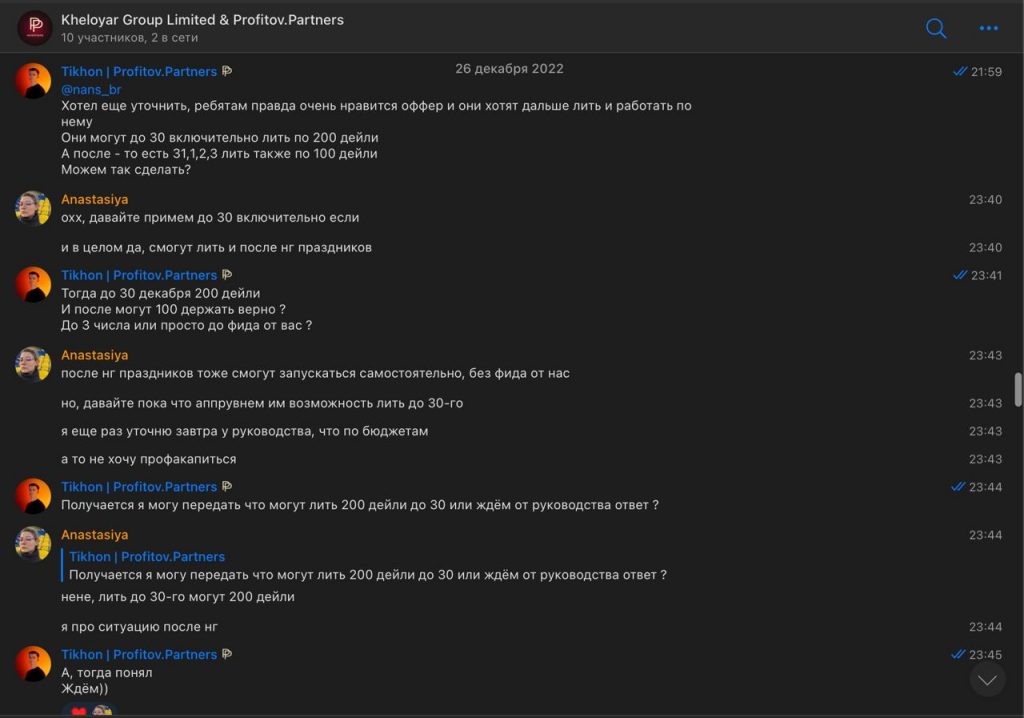
Task: Click Anastasiya's avatar next to the 'охх, давайте' message
Action: [33, 208]
